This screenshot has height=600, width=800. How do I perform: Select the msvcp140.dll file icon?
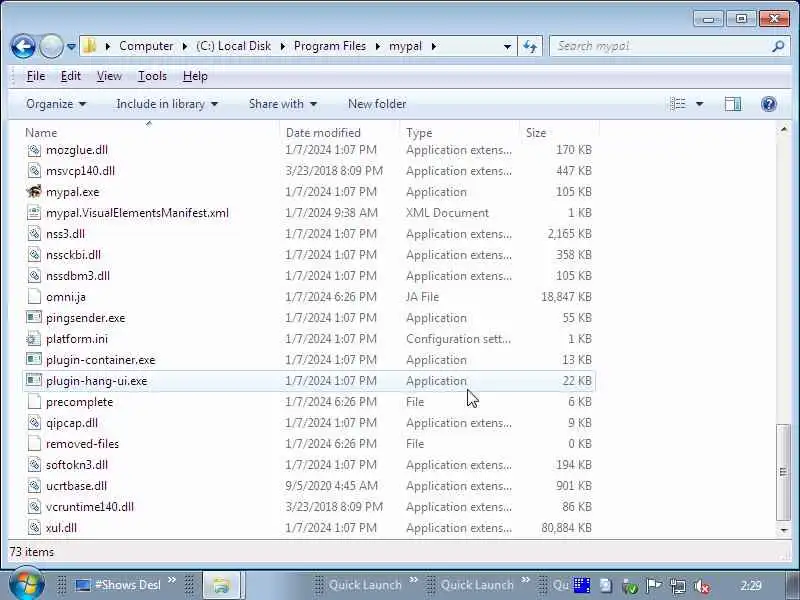coord(34,171)
